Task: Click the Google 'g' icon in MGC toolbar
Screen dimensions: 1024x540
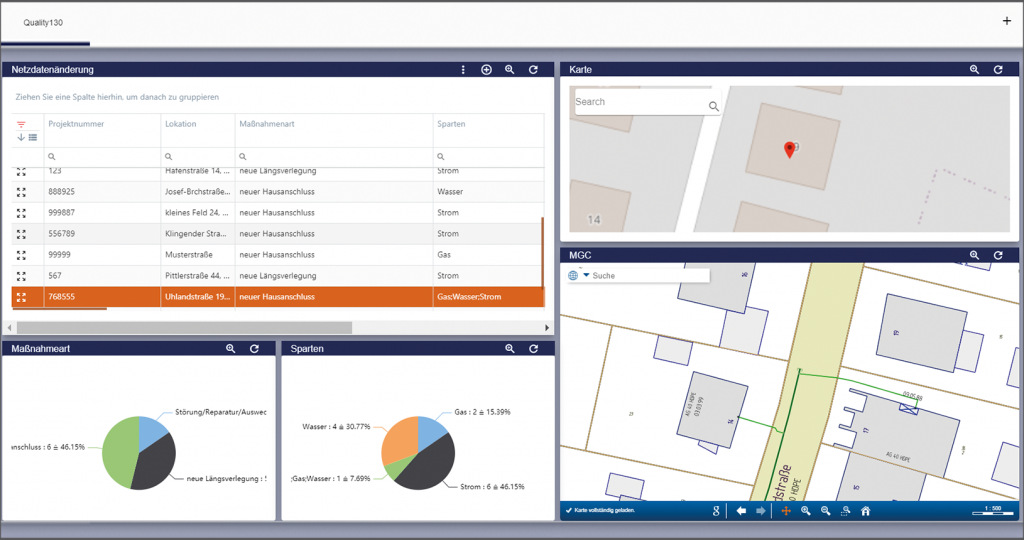Action: click(717, 511)
